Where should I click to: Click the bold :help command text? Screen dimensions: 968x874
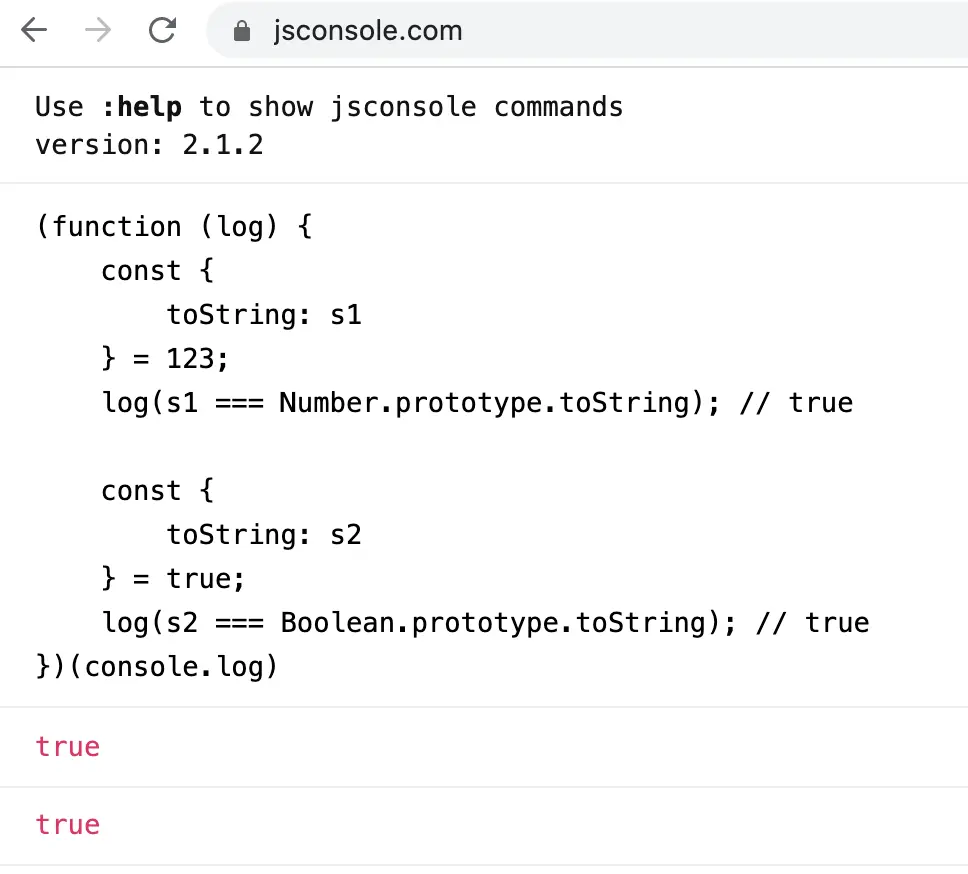[142, 107]
